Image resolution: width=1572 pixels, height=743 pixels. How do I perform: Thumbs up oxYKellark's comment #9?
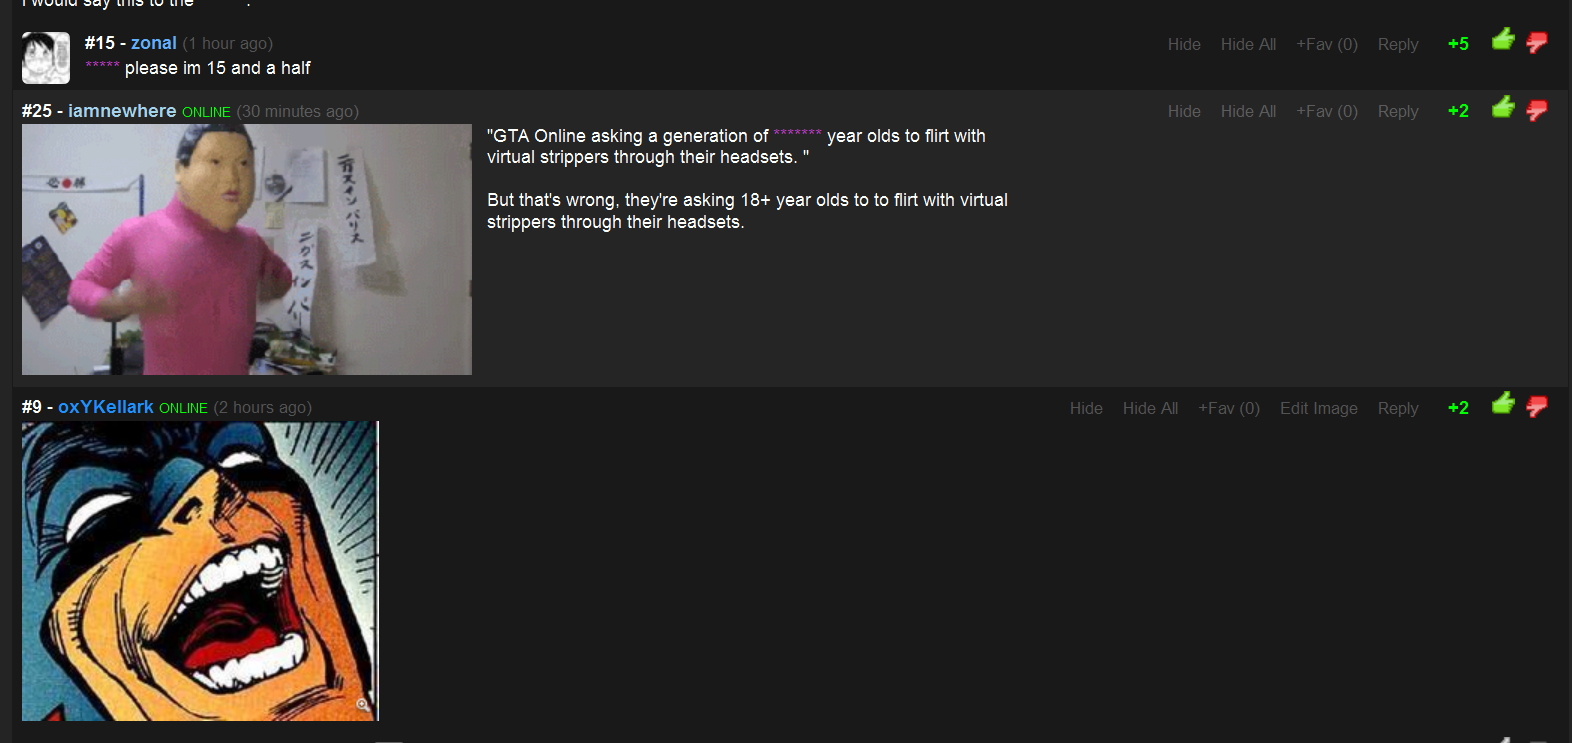(1503, 404)
